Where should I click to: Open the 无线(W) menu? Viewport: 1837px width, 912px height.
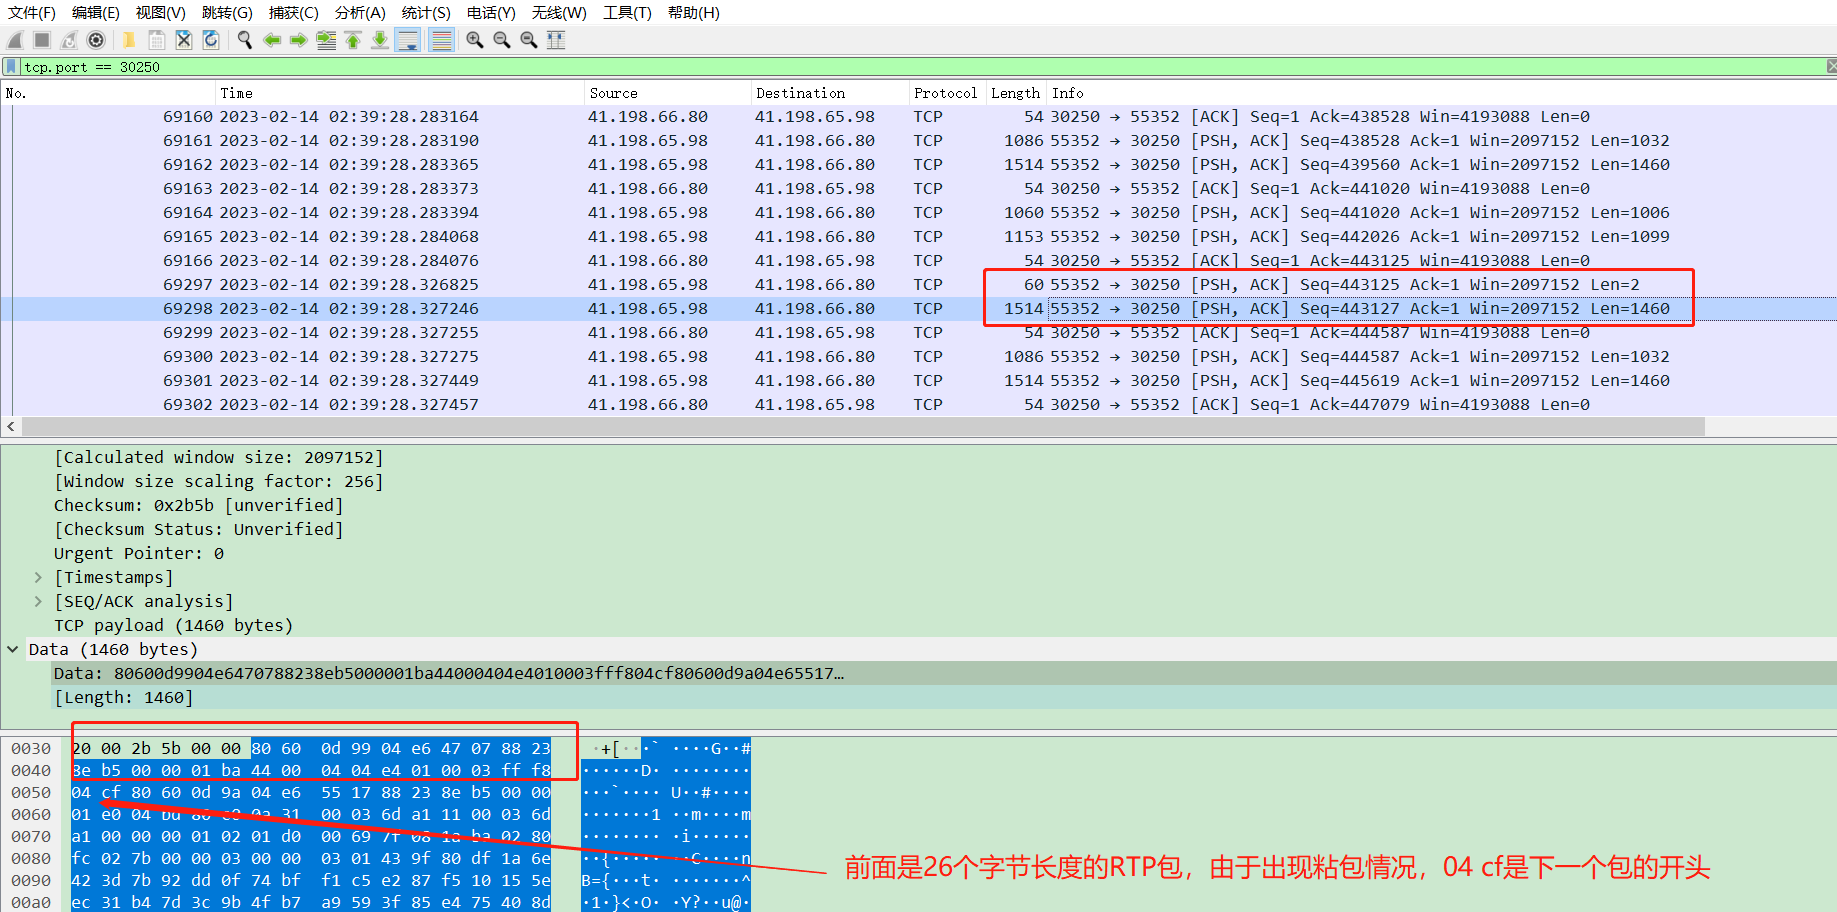pyautogui.click(x=559, y=13)
